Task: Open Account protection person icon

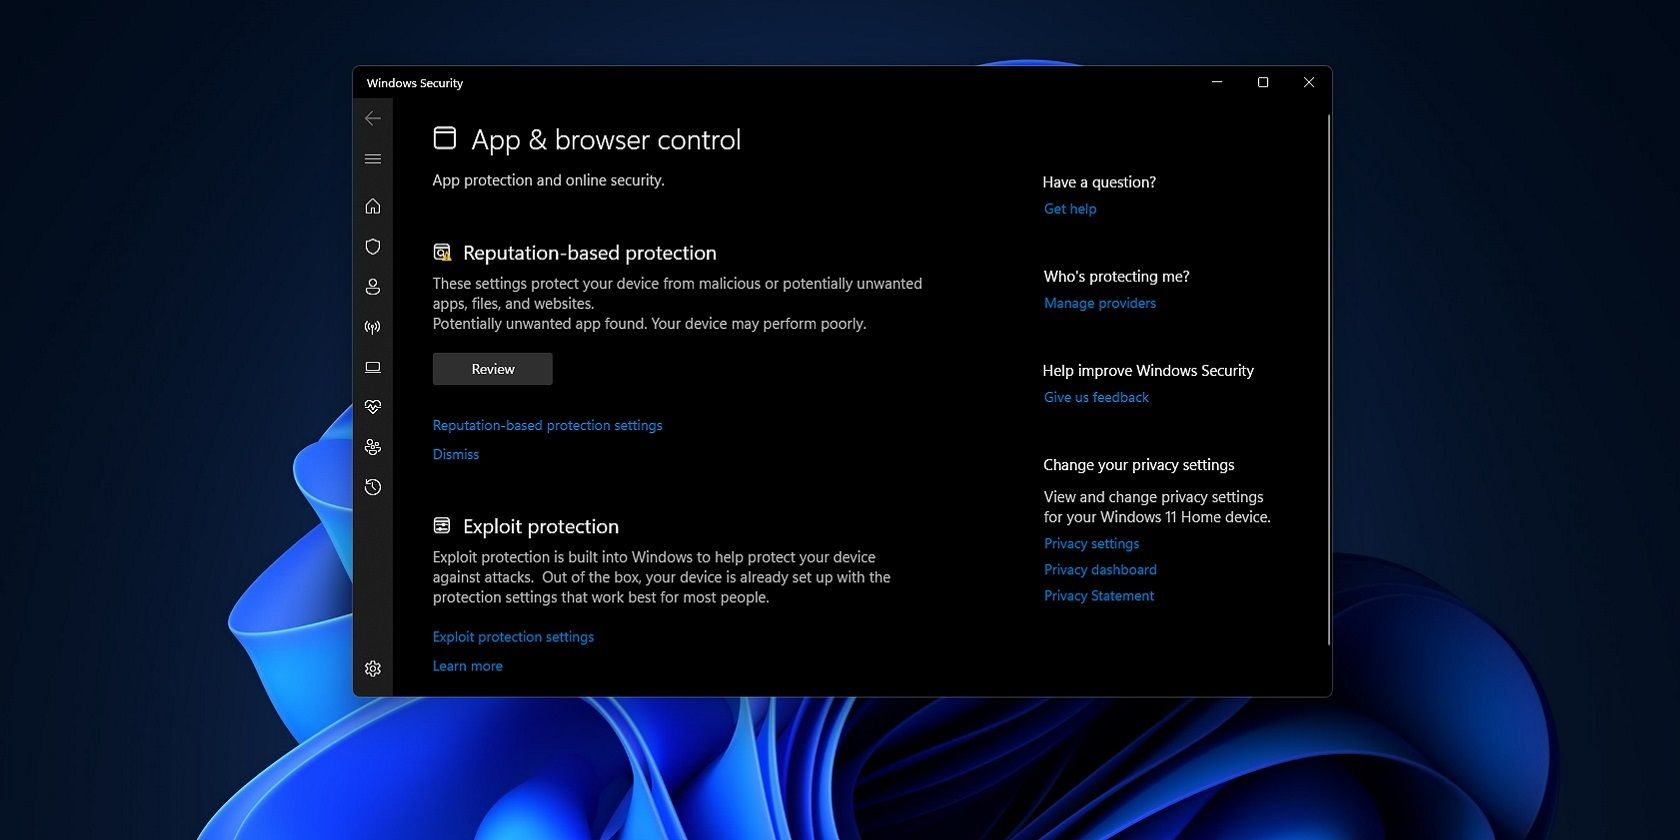Action: [373, 287]
